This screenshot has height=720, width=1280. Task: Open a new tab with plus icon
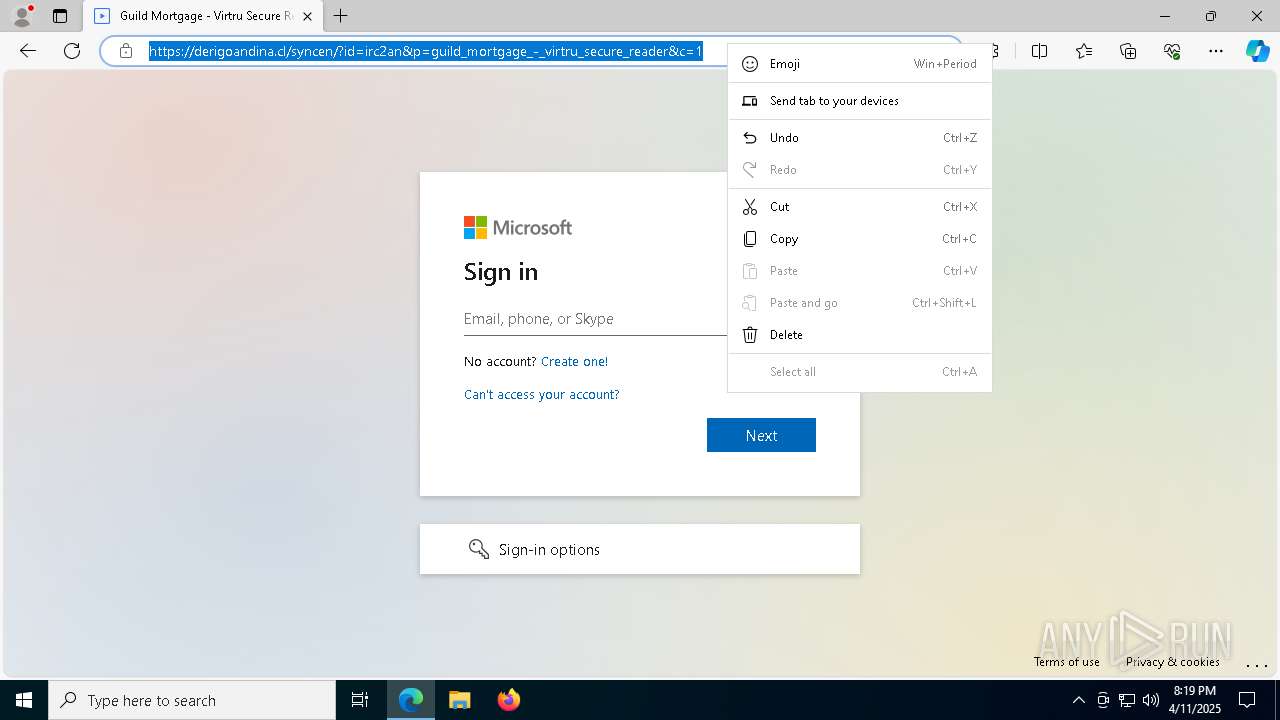(x=341, y=16)
